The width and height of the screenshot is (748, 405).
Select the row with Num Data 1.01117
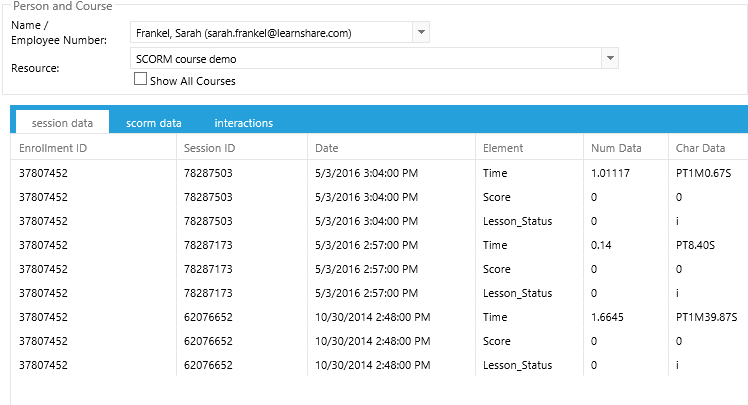click(x=610, y=173)
